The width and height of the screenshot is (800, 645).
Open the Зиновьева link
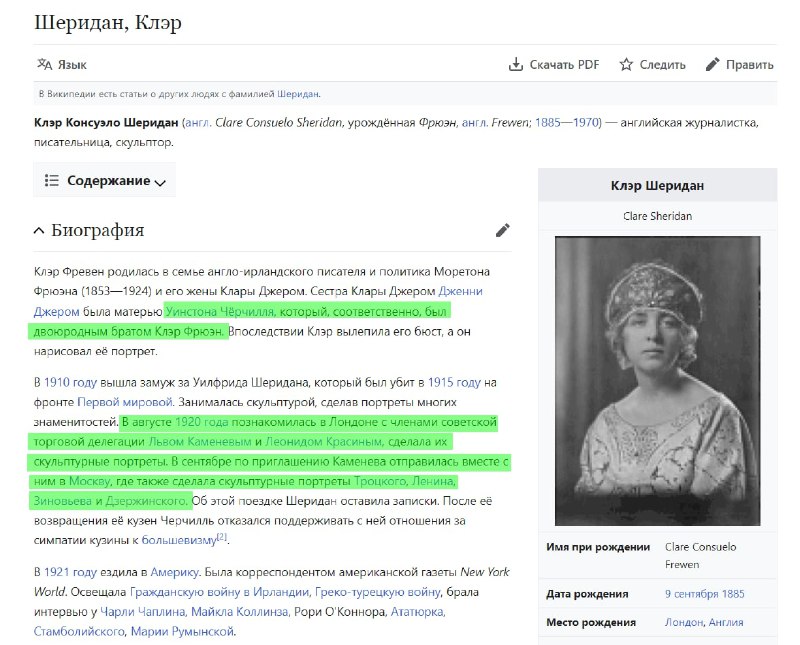tap(63, 501)
